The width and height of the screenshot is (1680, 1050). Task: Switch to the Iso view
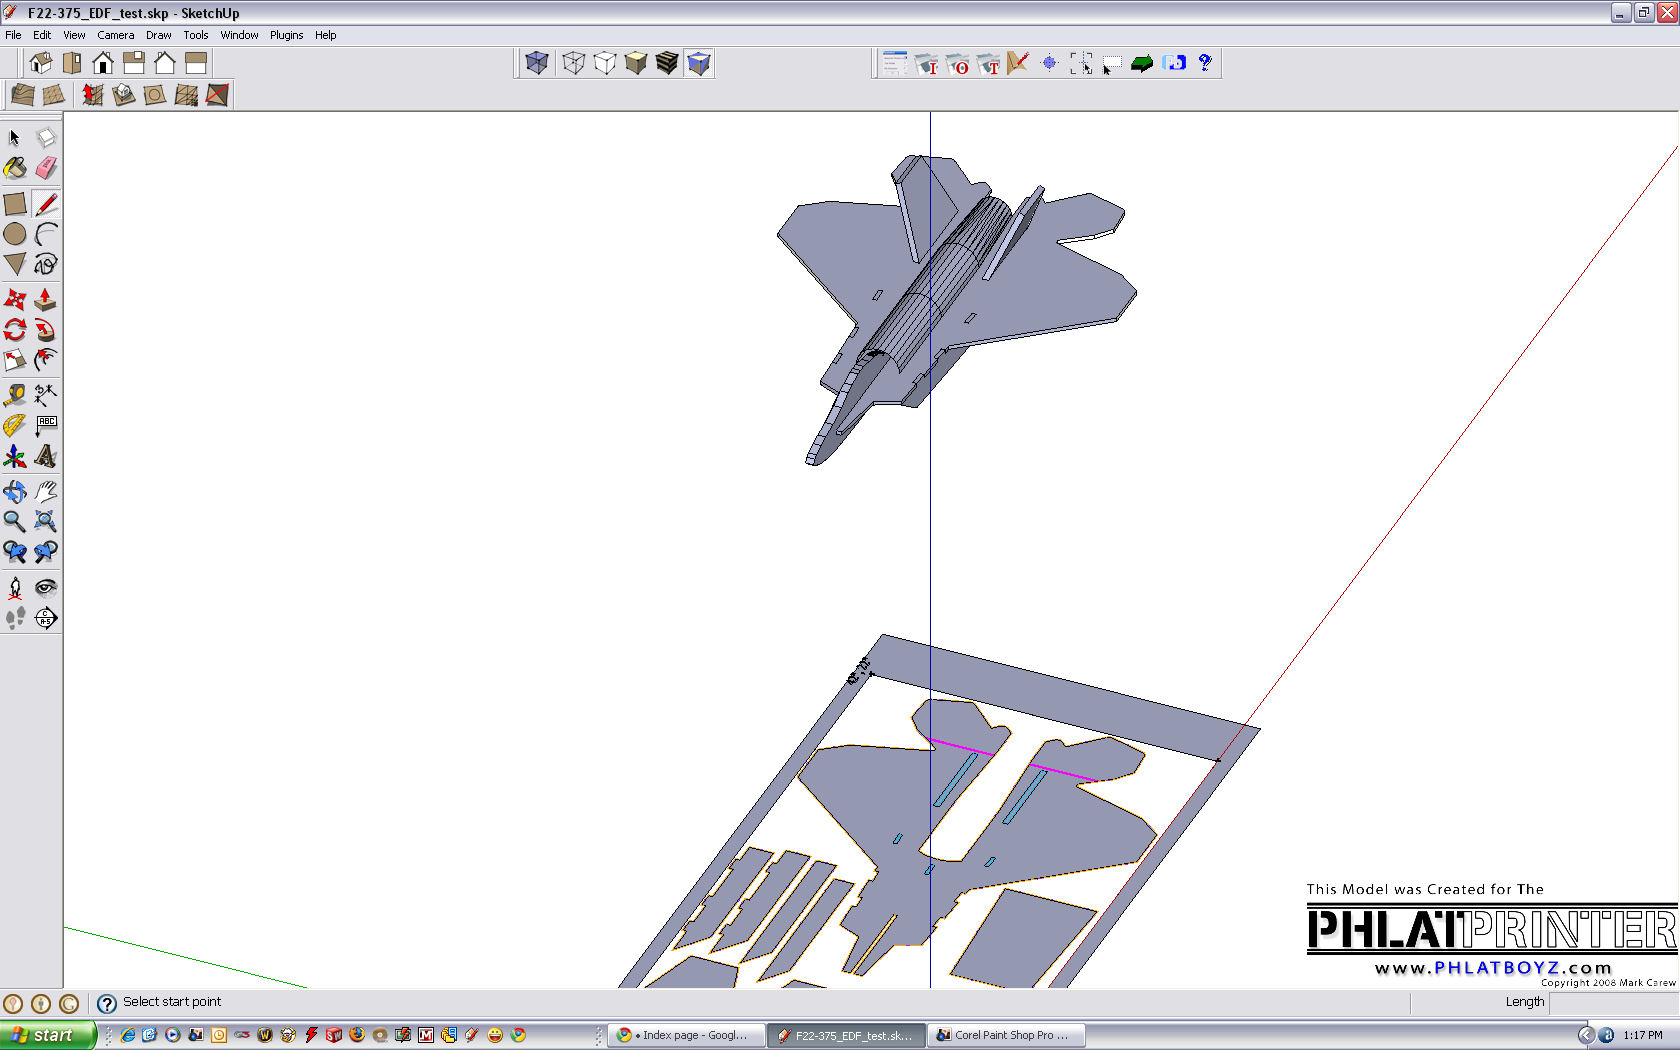click(41, 63)
